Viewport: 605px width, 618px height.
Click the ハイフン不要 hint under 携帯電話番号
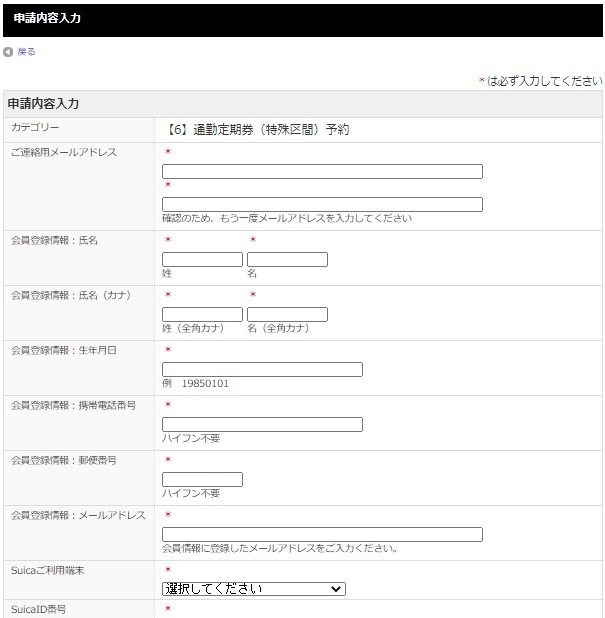191,438
